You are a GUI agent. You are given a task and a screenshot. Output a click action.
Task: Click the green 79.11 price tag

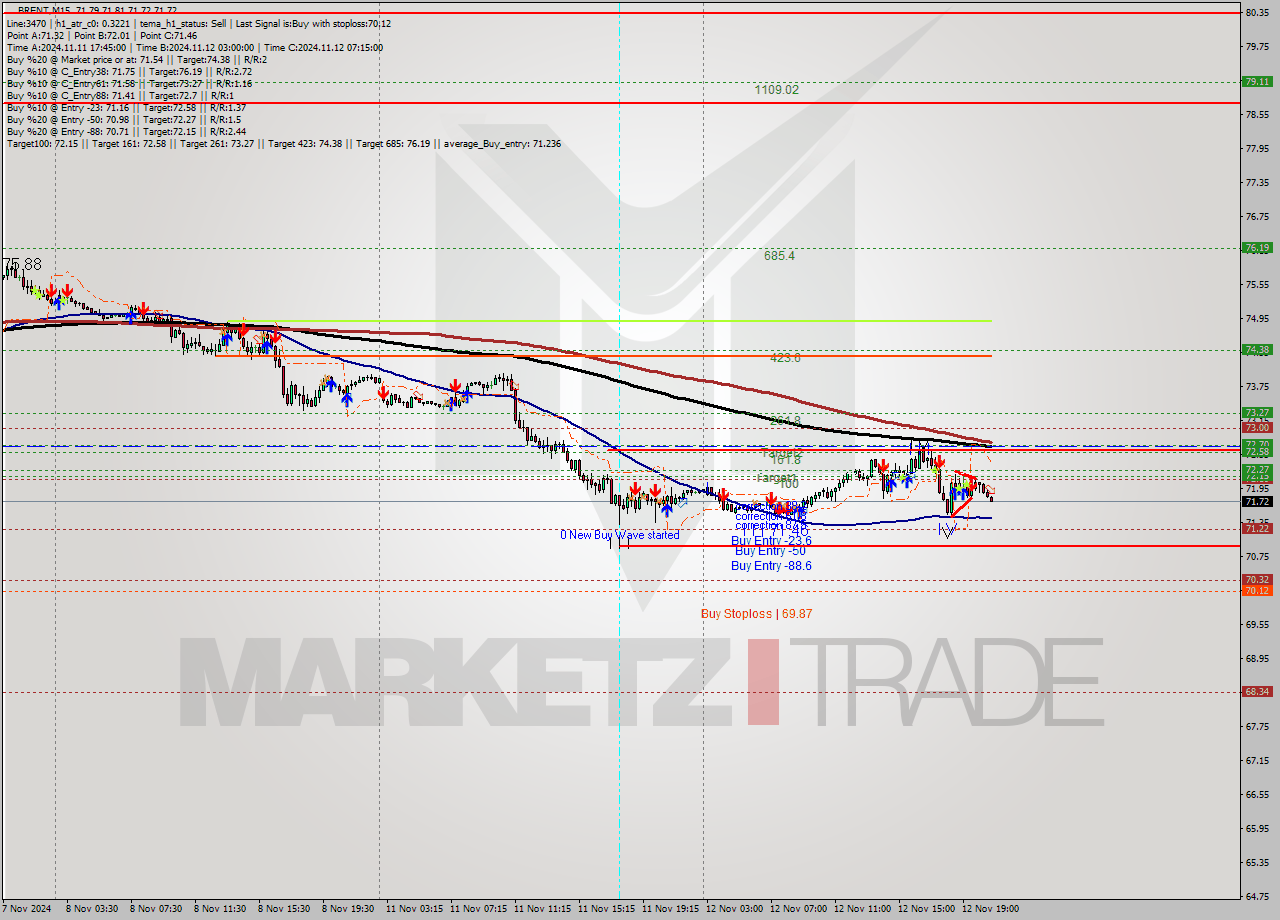coord(1256,82)
